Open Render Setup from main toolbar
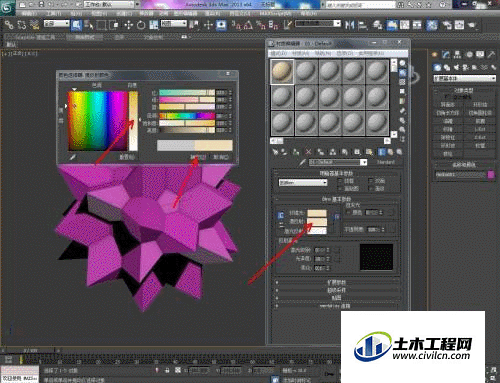The height and width of the screenshot is (383, 500). click(x=447, y=25)
